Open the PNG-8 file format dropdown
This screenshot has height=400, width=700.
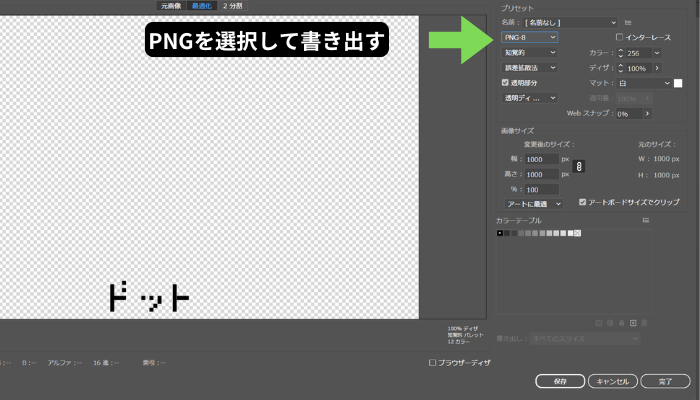[x=529, y=38]
